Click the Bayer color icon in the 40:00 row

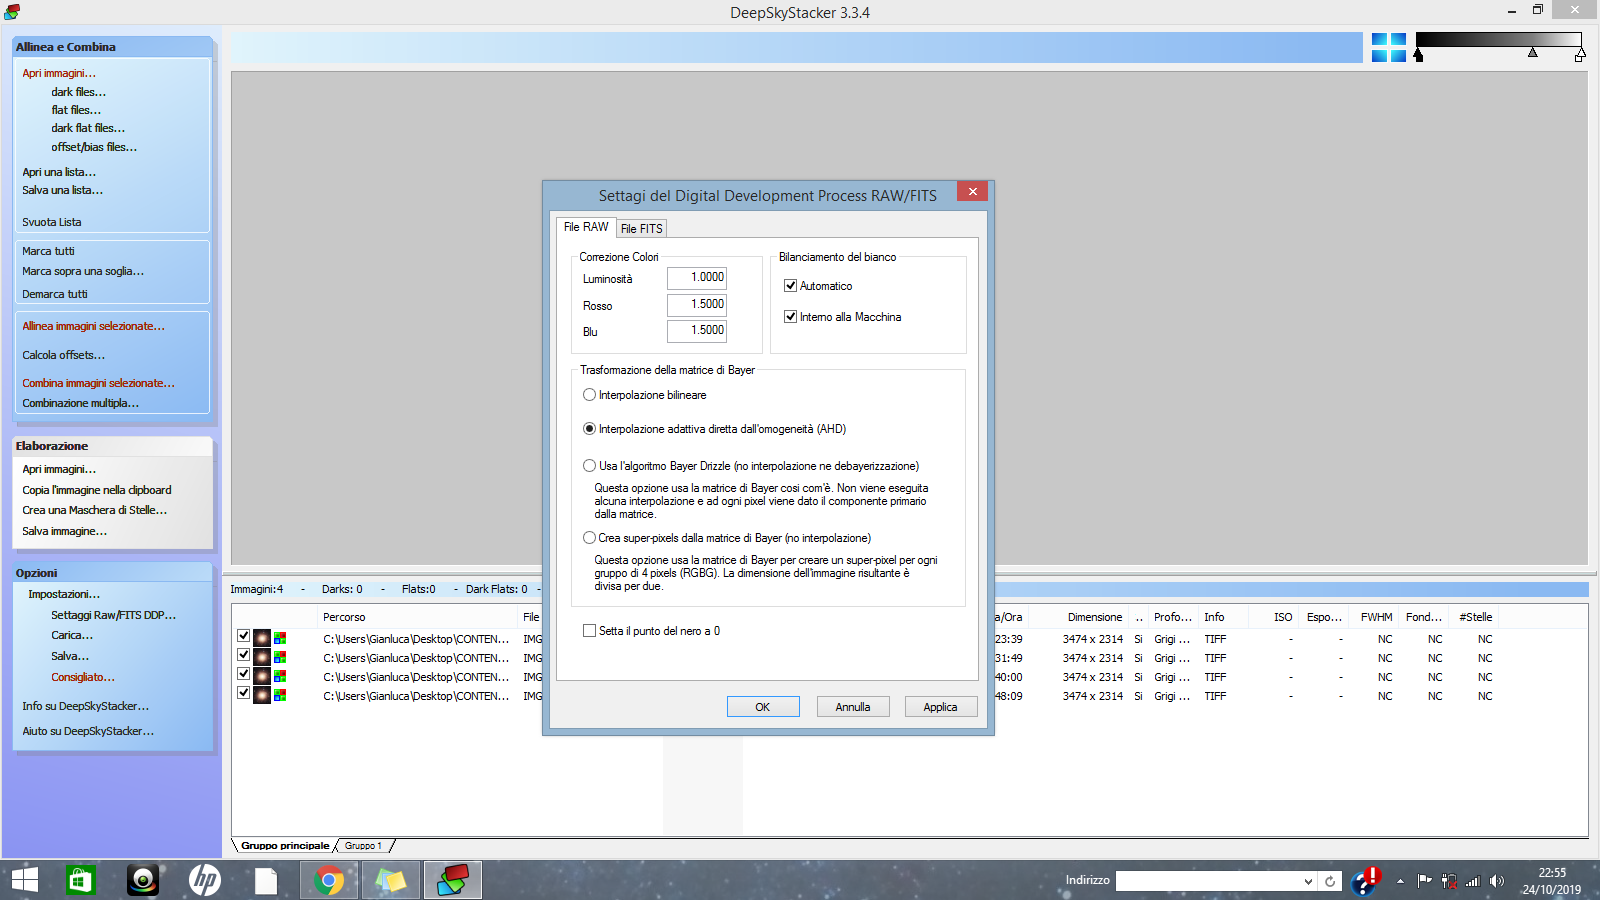pos(280,676)
